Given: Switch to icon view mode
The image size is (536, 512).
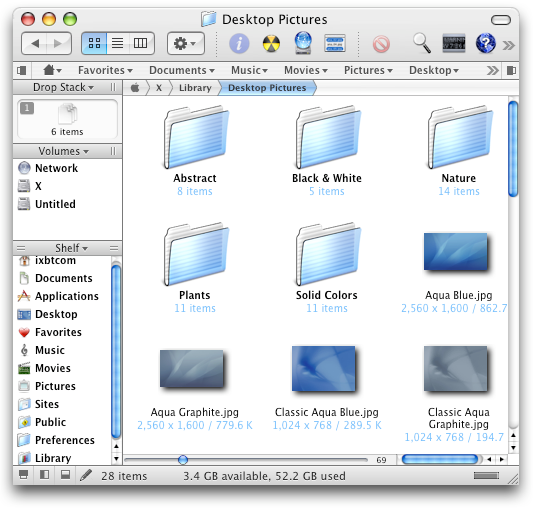Looking at the screenshot, I should [x=94, y=43].
